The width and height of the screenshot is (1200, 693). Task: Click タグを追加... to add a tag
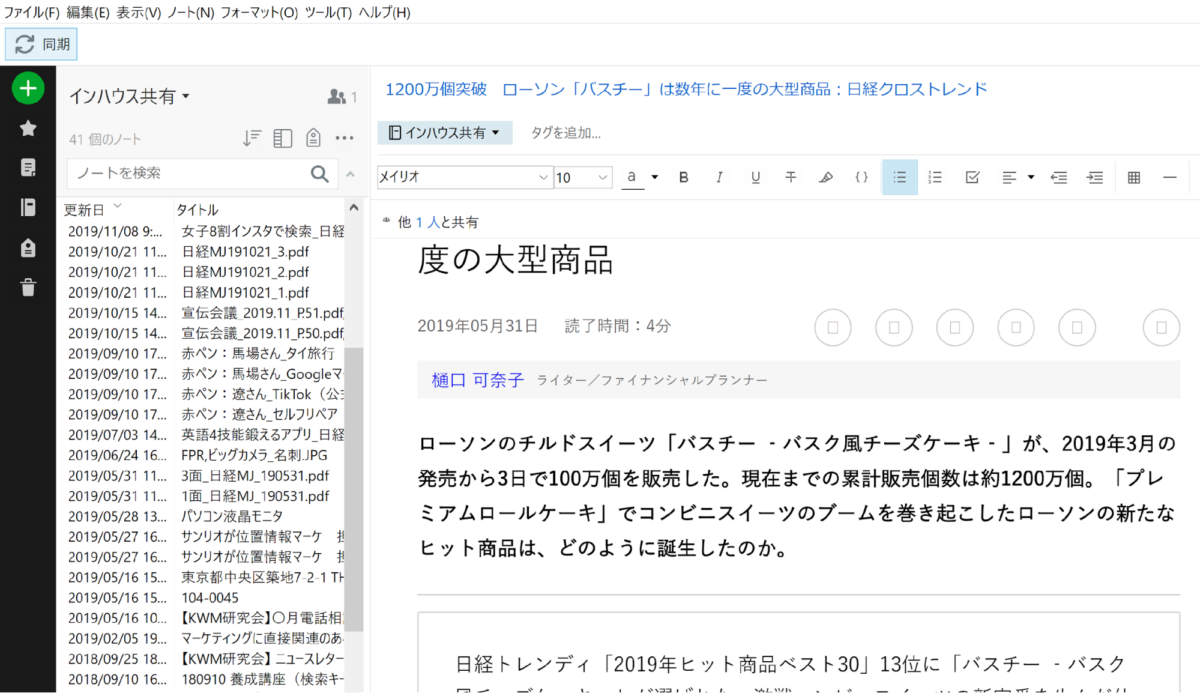[566, 132]
